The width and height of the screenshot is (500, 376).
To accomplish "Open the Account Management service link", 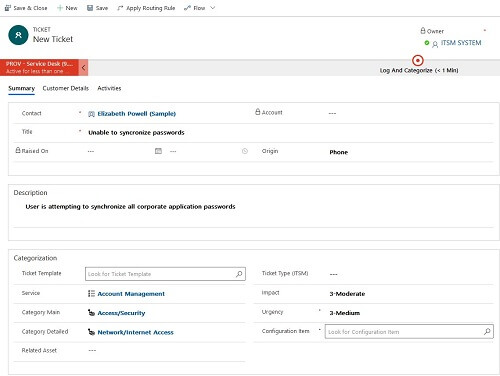I will [131, 294].
